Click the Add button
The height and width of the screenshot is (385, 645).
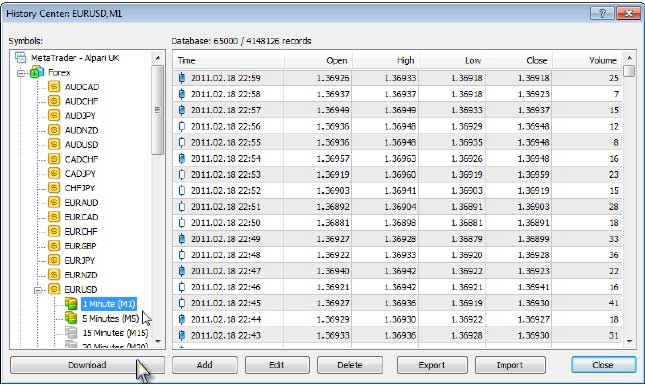pyautogui.click(x=205, y=365)
